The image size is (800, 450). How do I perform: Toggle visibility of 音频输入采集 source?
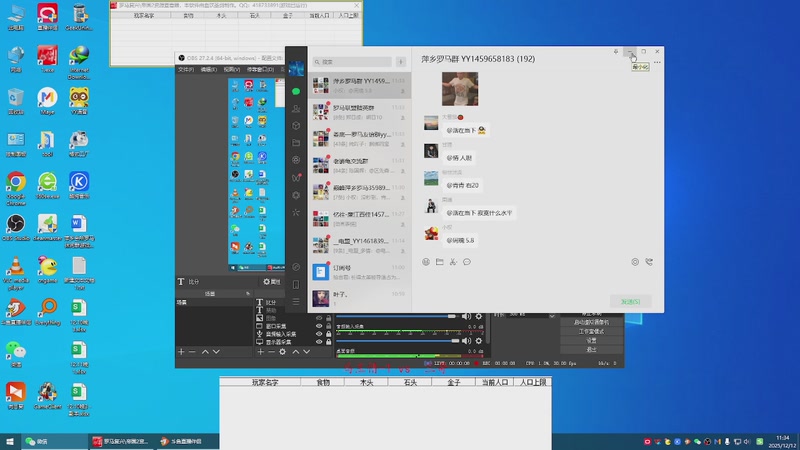point(319,334)
